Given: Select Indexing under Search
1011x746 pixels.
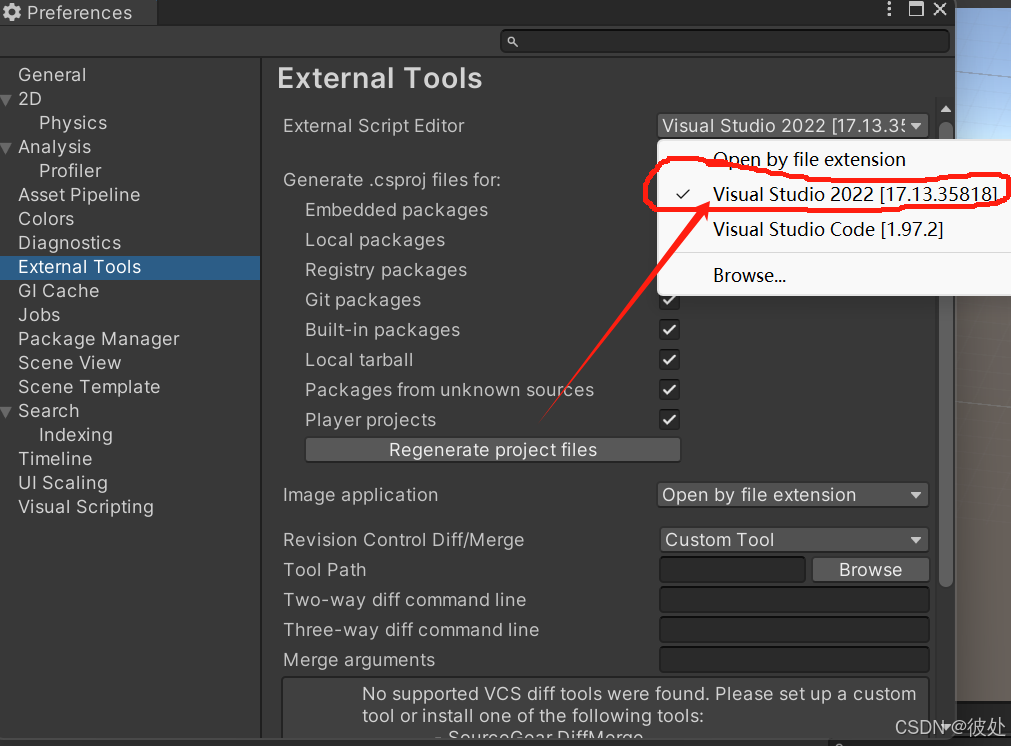Looking at the screenshot, I should click(x=76, y=435).
